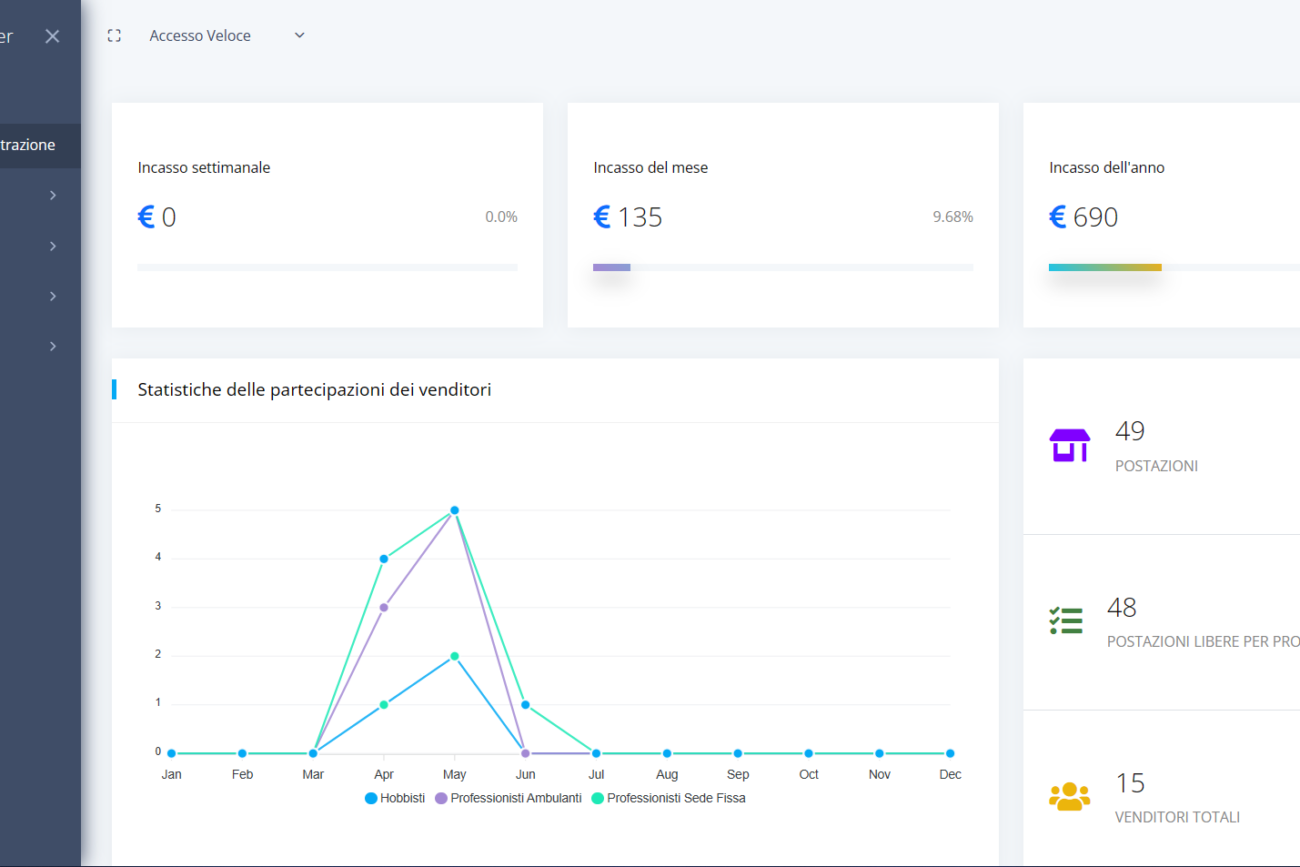Image resolution: width=1300 pixels, height=867 pixels.
Task: Click euro icon in Incasso del mese card
Action: 602,217
